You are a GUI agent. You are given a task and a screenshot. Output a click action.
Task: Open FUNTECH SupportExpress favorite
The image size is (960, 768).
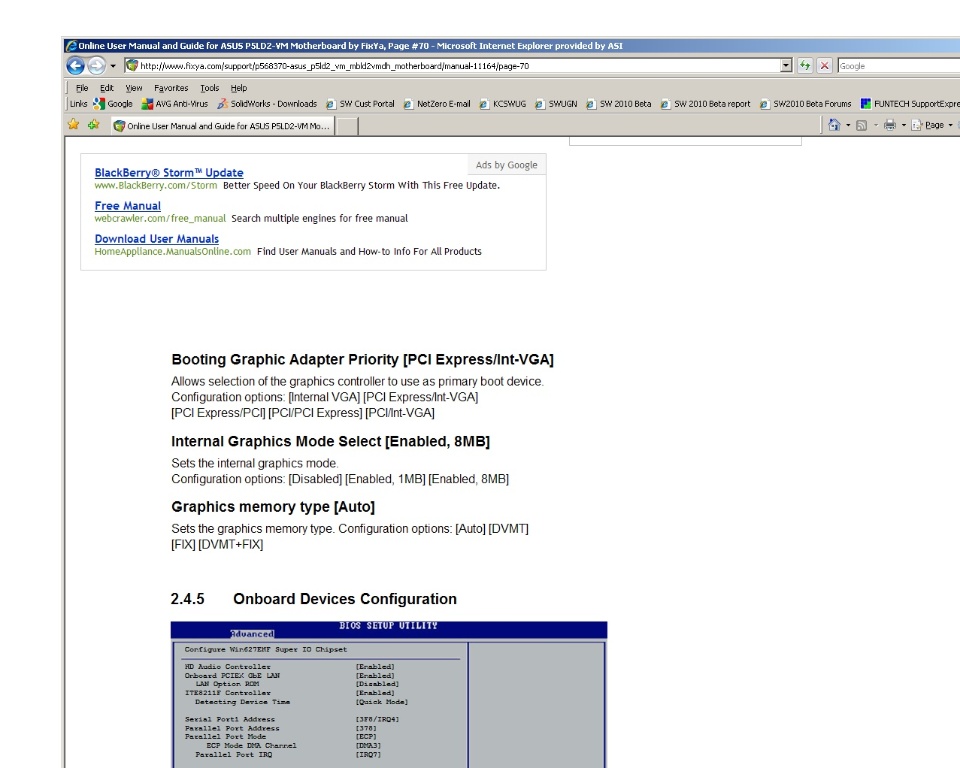coord(910,104)
